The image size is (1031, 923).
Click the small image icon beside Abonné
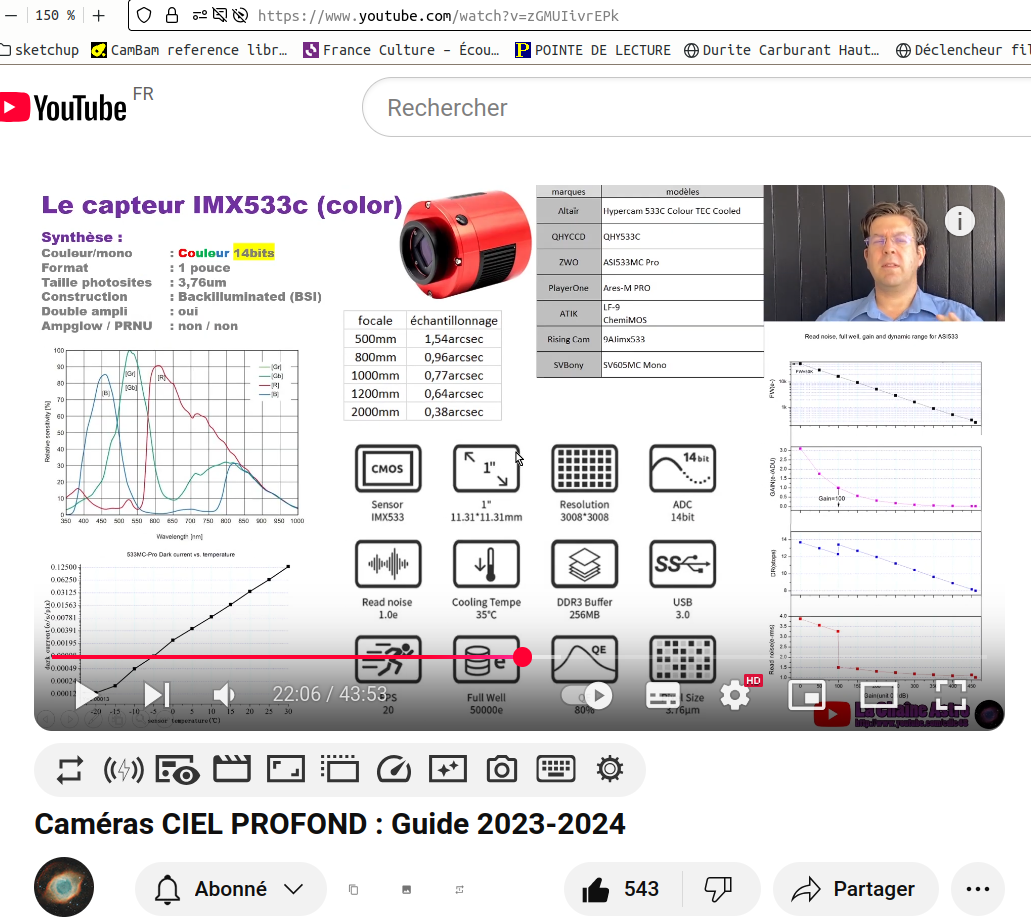tap(406, 889)
